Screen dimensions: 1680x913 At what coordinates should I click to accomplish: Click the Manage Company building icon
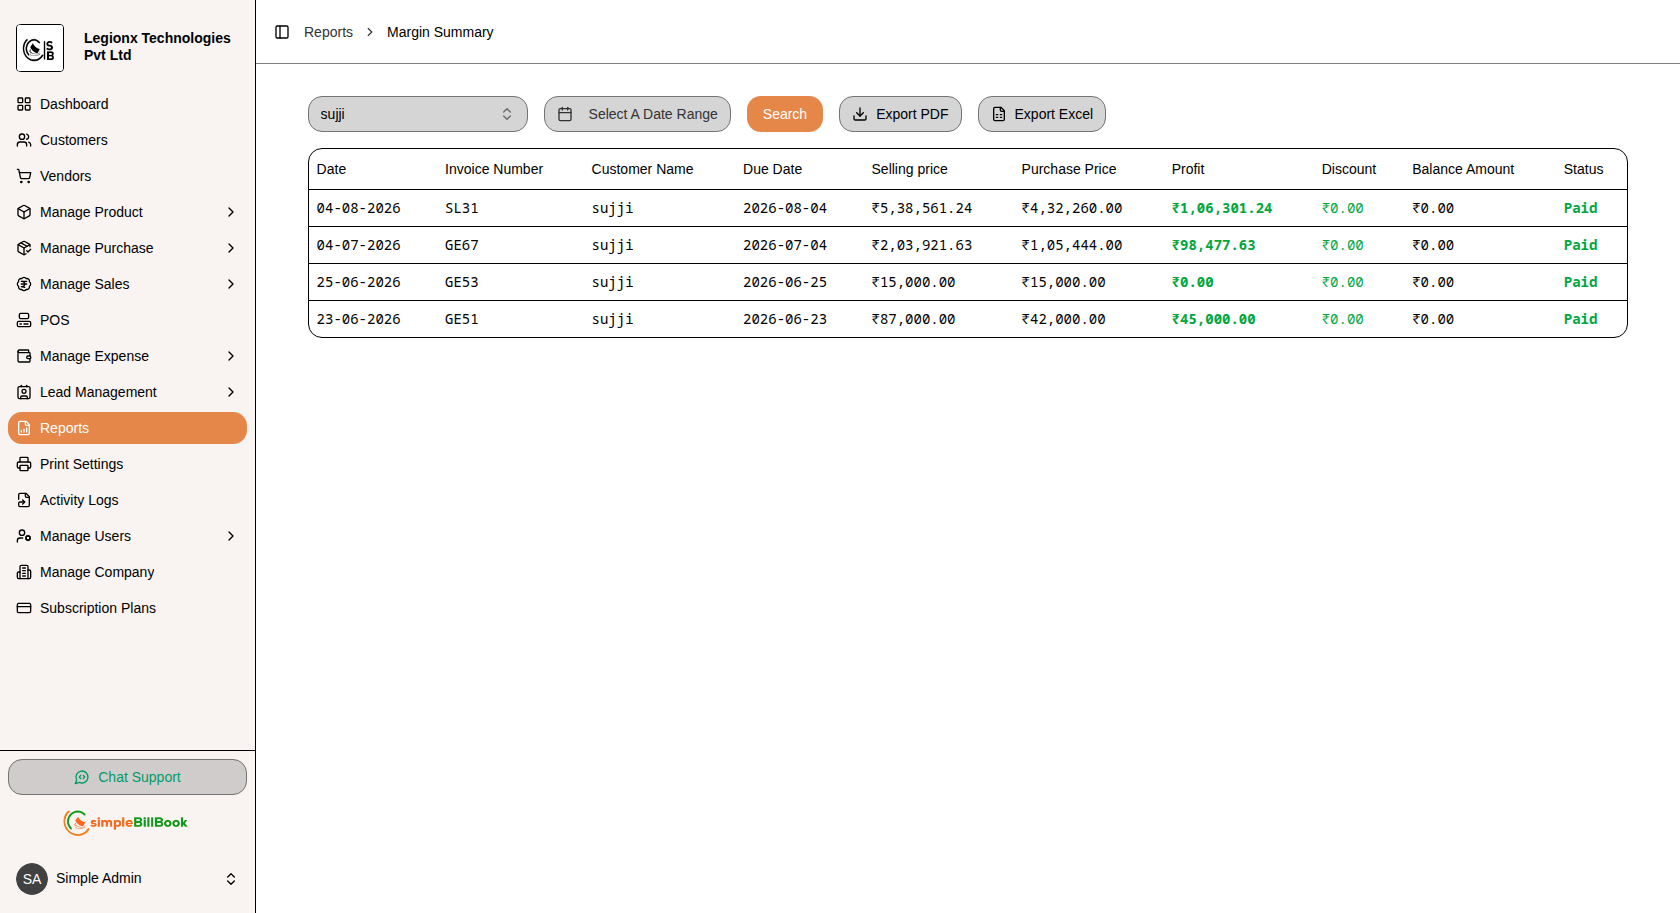click(24, 572)
